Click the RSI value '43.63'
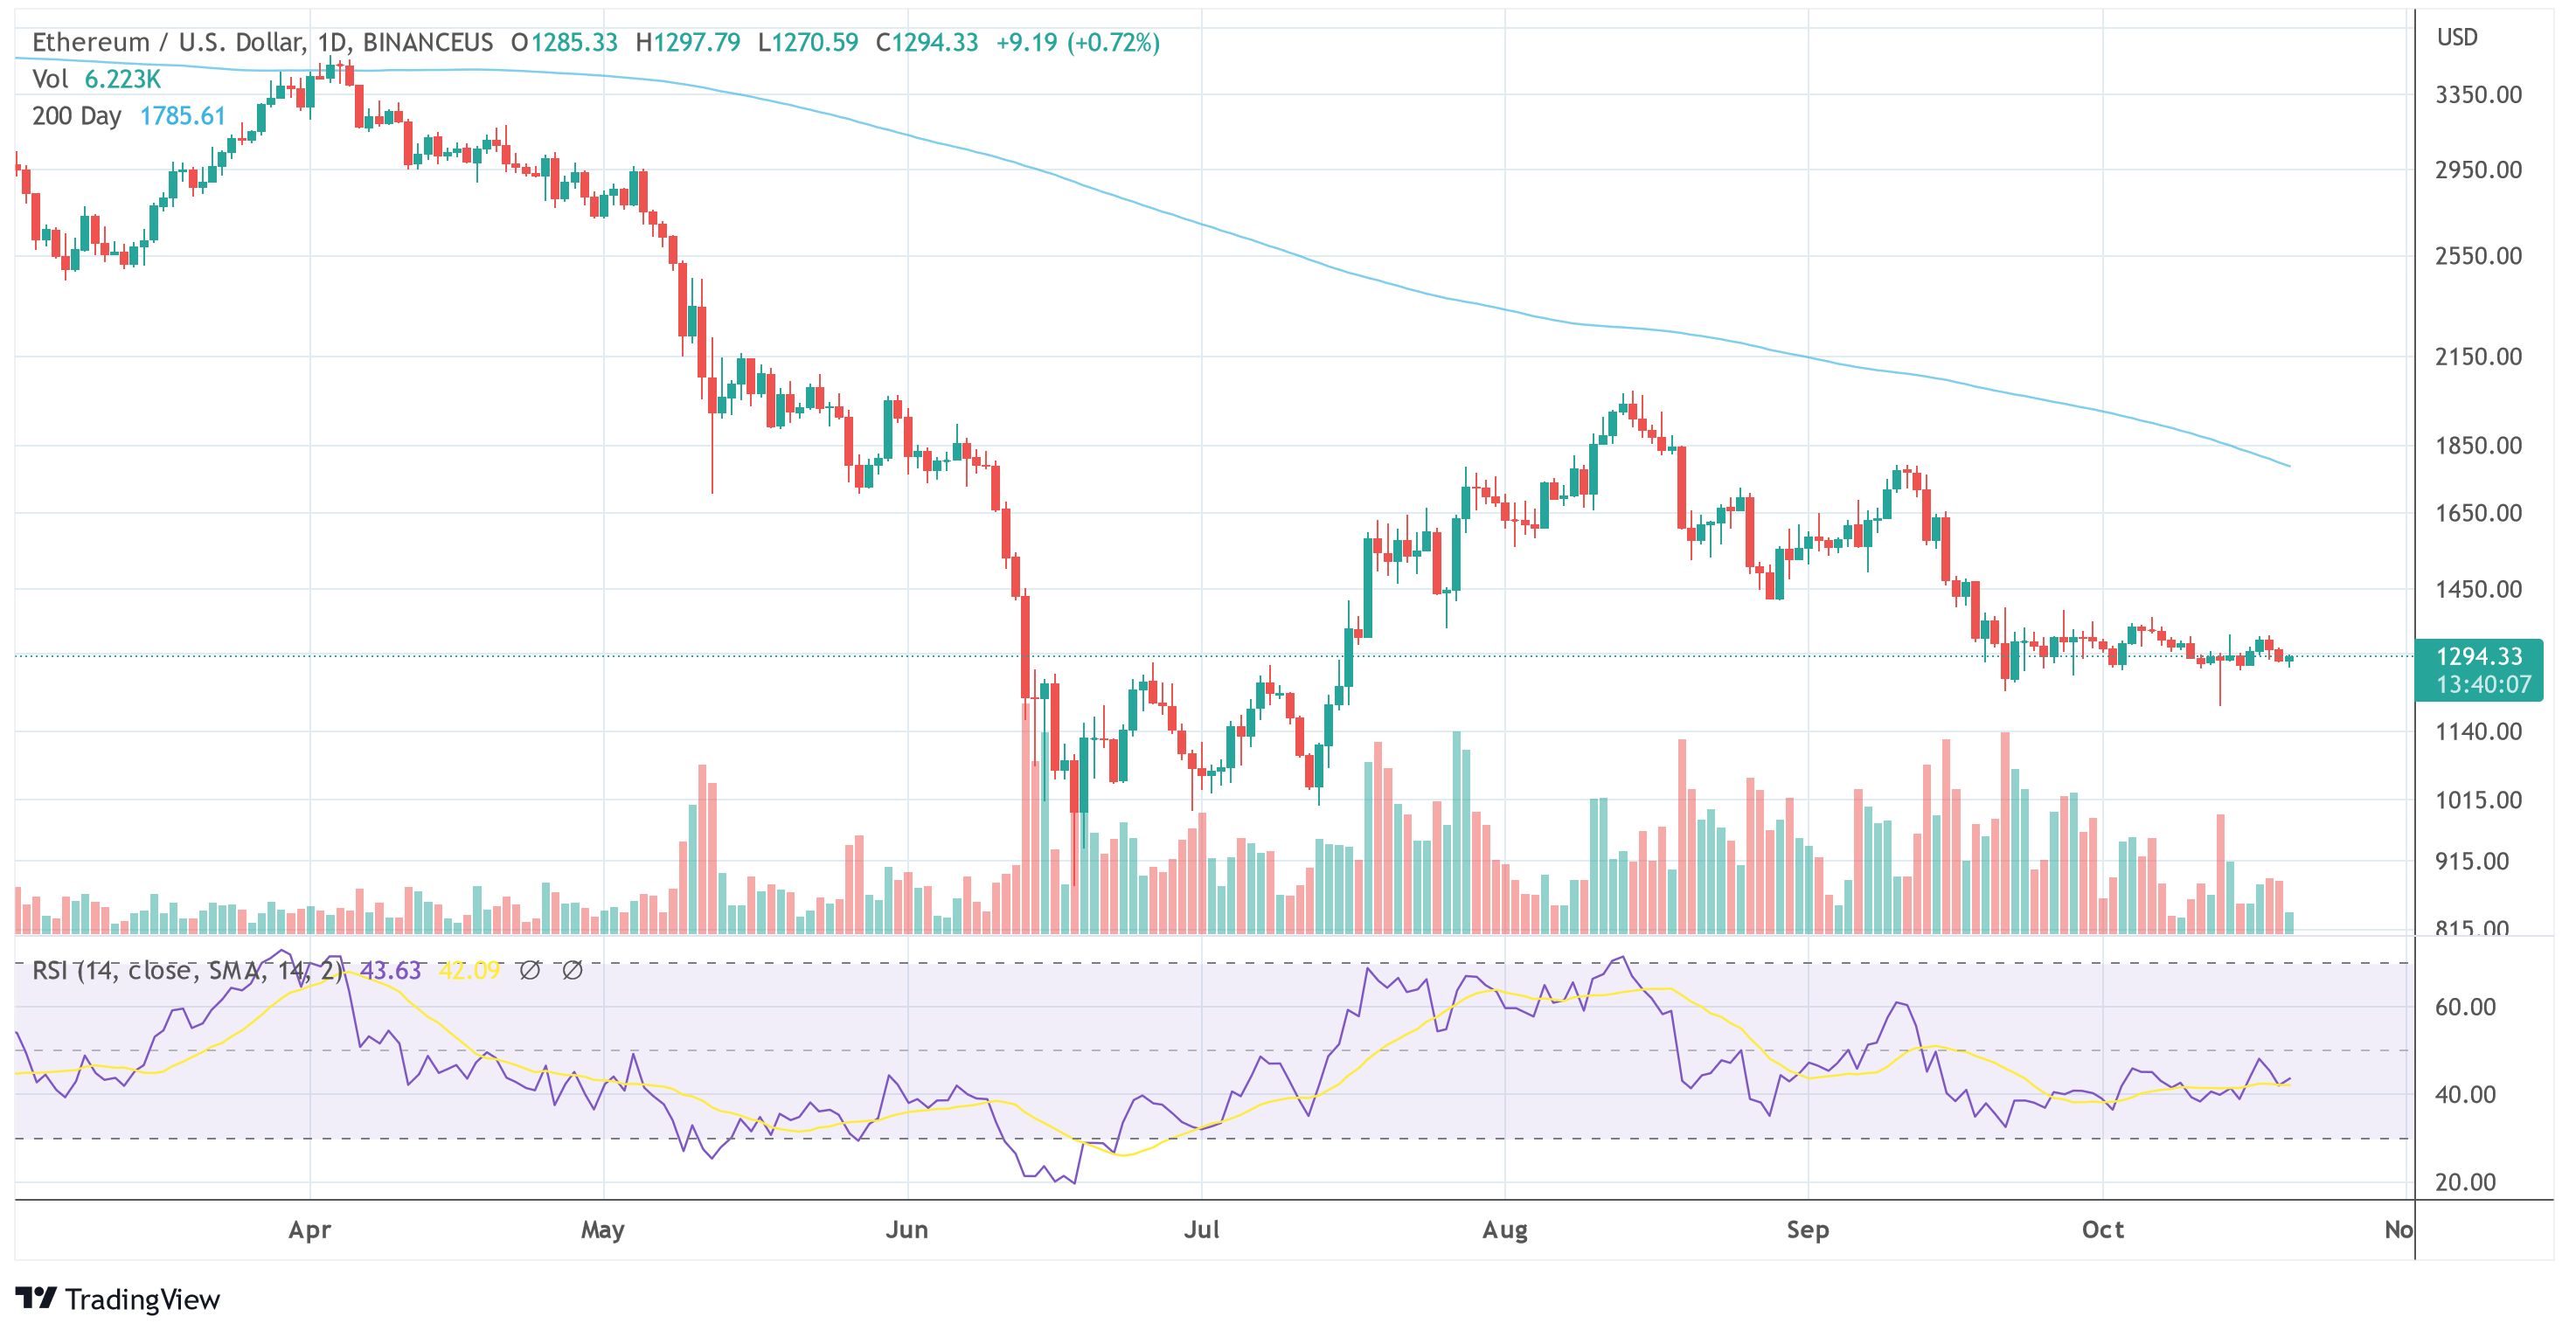 [390, 970]
